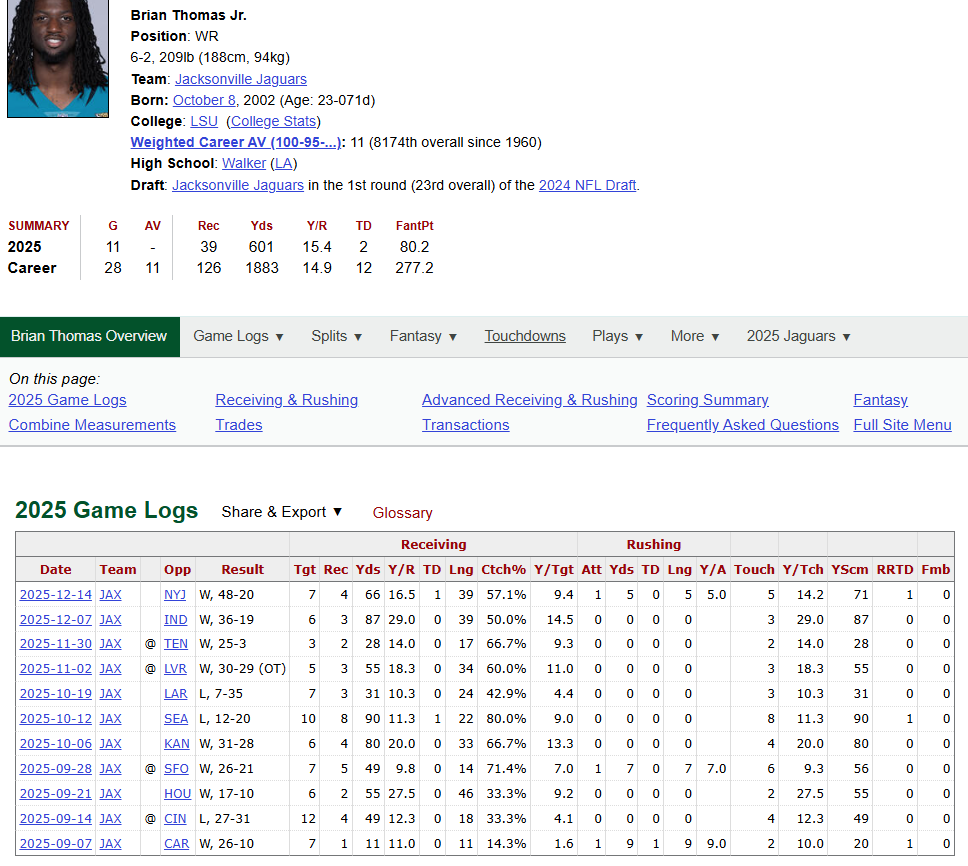Open the NYJ opponent link

[175, 594]
